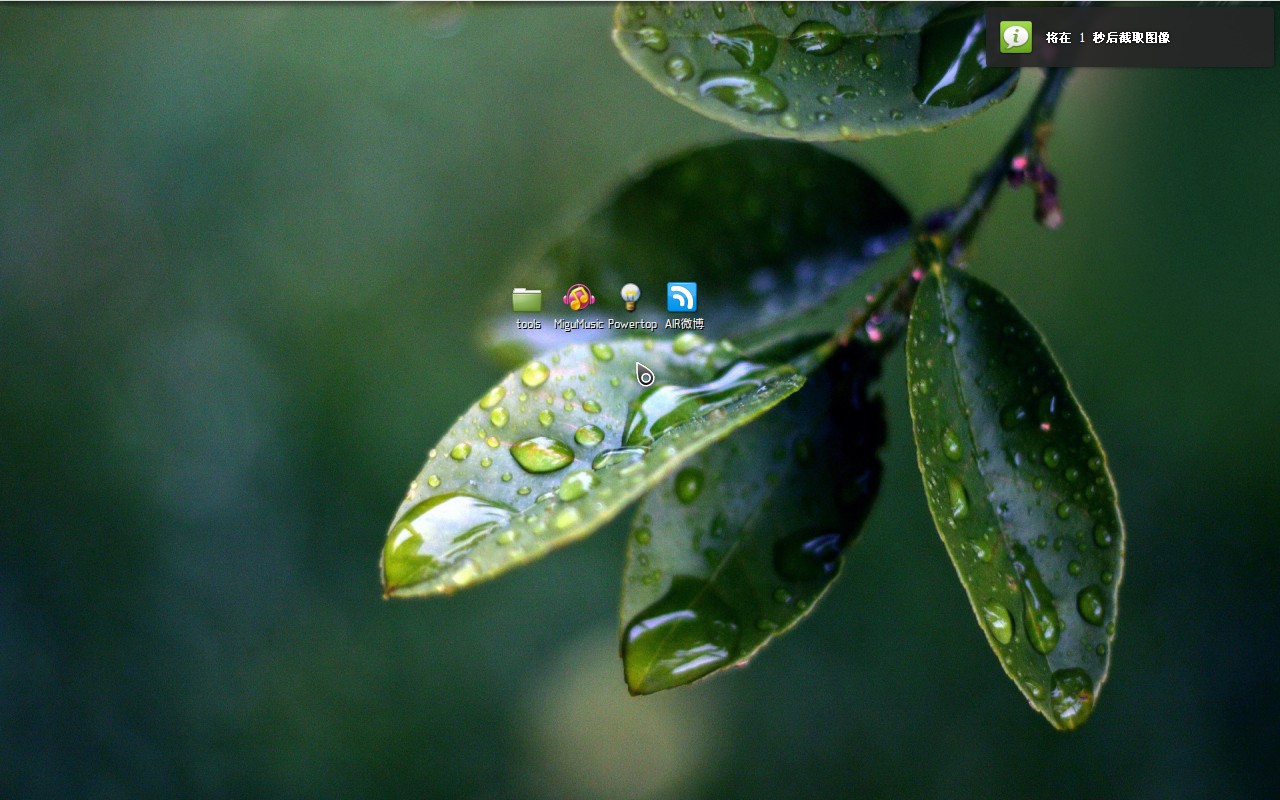Open the AIR微博 desktop icon

pyautogui.click(x=682, y=297)
